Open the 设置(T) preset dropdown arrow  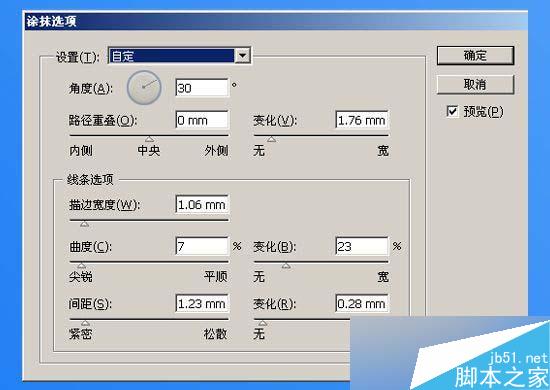(242, 56)
